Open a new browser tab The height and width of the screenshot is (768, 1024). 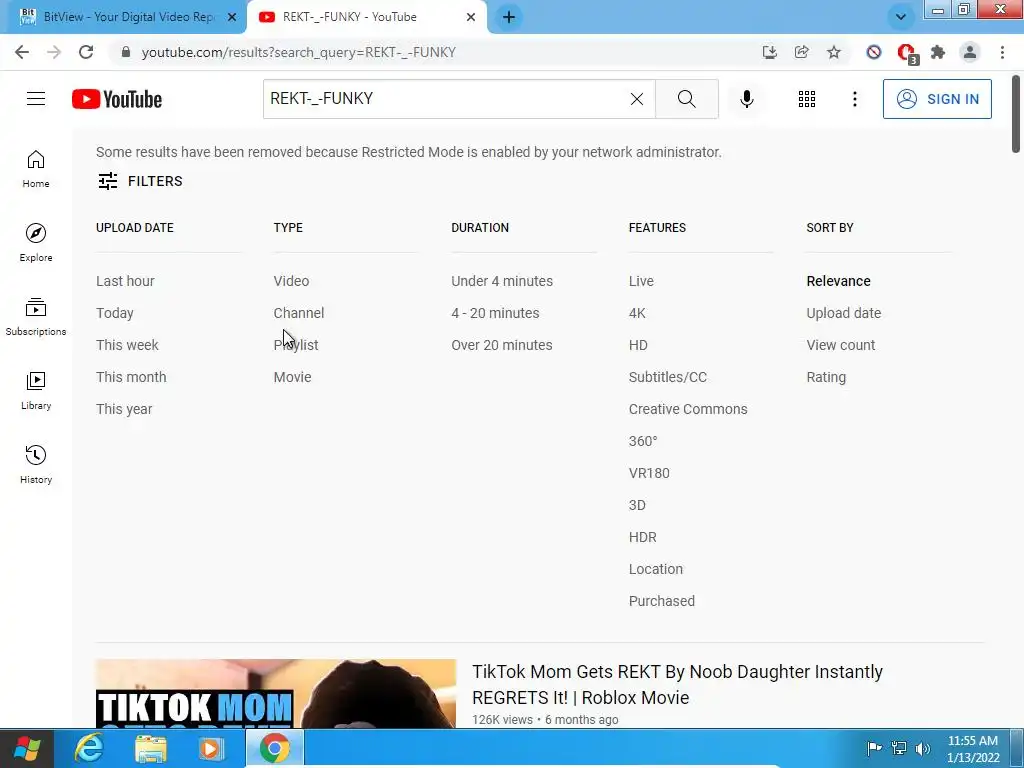point(509,17)
